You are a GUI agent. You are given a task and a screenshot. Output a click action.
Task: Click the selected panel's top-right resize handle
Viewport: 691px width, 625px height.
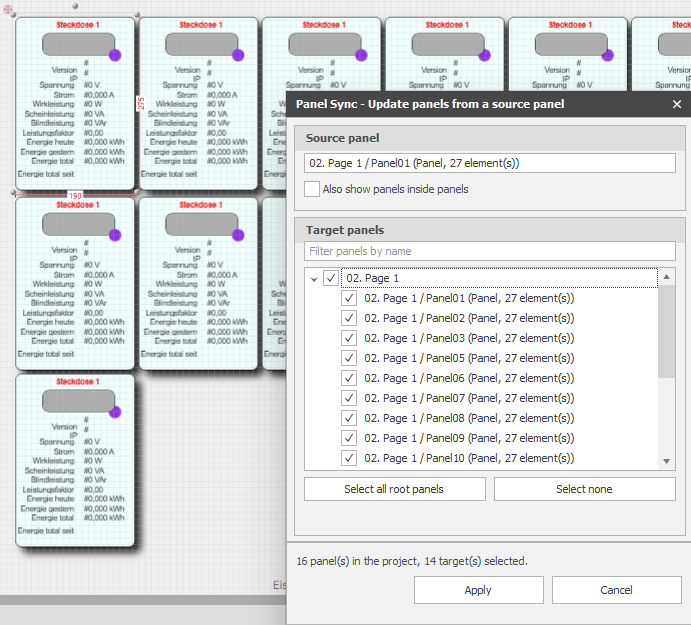pyautogui.click(x=137, y=15)
